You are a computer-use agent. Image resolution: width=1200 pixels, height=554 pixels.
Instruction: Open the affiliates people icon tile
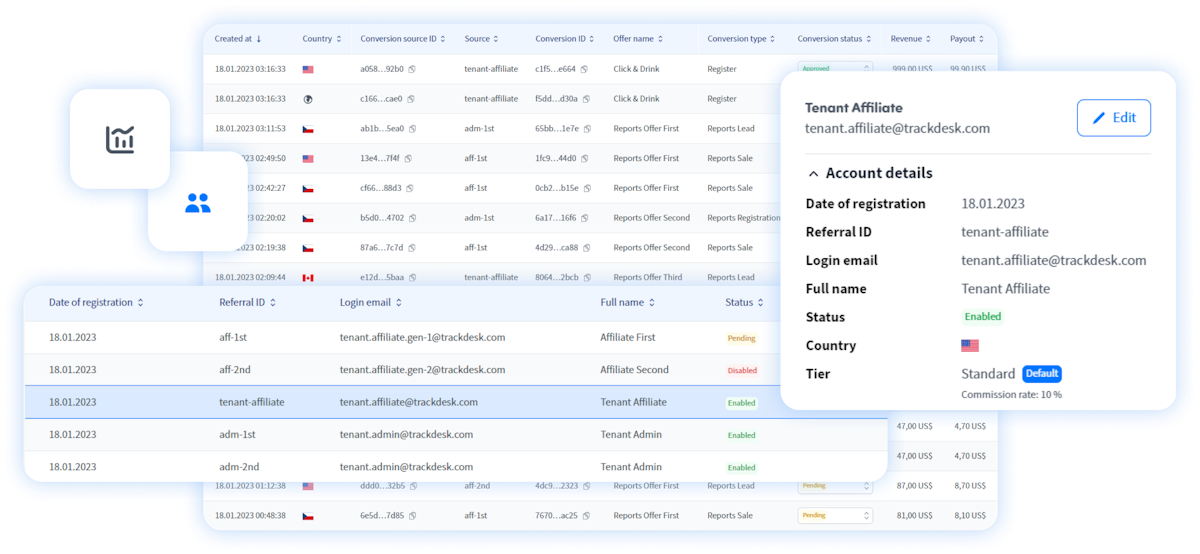(198, 203)
